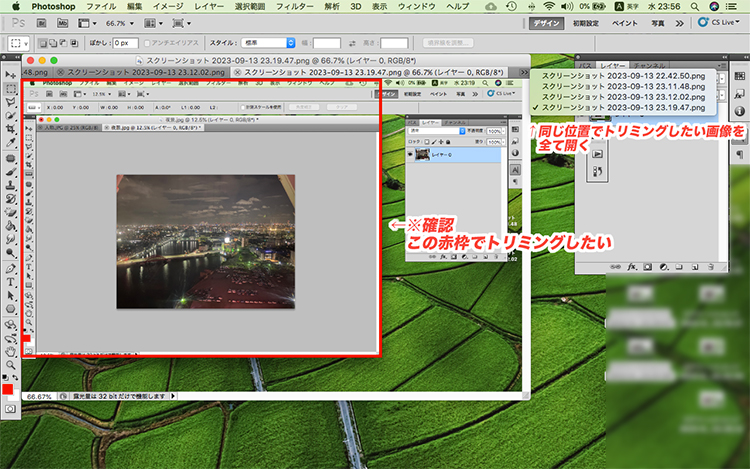
Task: Open the marquee tool preset picker
Action: 19,43
